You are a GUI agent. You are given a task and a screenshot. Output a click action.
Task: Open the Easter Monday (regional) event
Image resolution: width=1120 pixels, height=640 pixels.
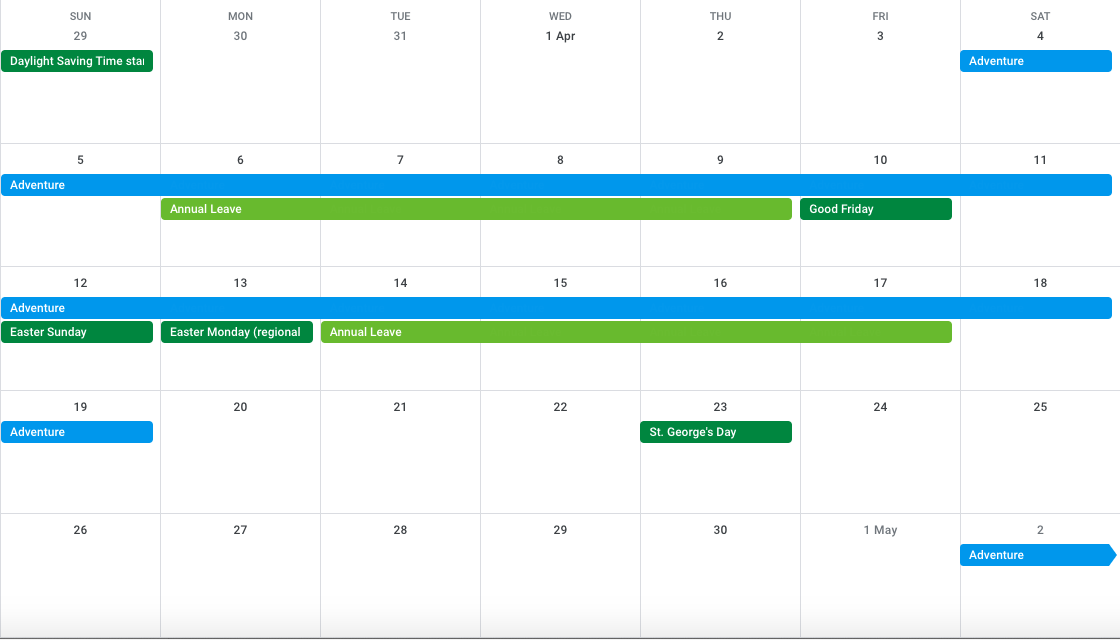(237, 332)
